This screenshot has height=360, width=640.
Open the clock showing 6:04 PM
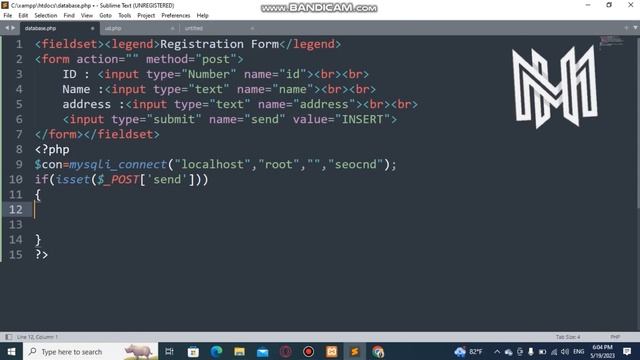(x=602, y=351)
